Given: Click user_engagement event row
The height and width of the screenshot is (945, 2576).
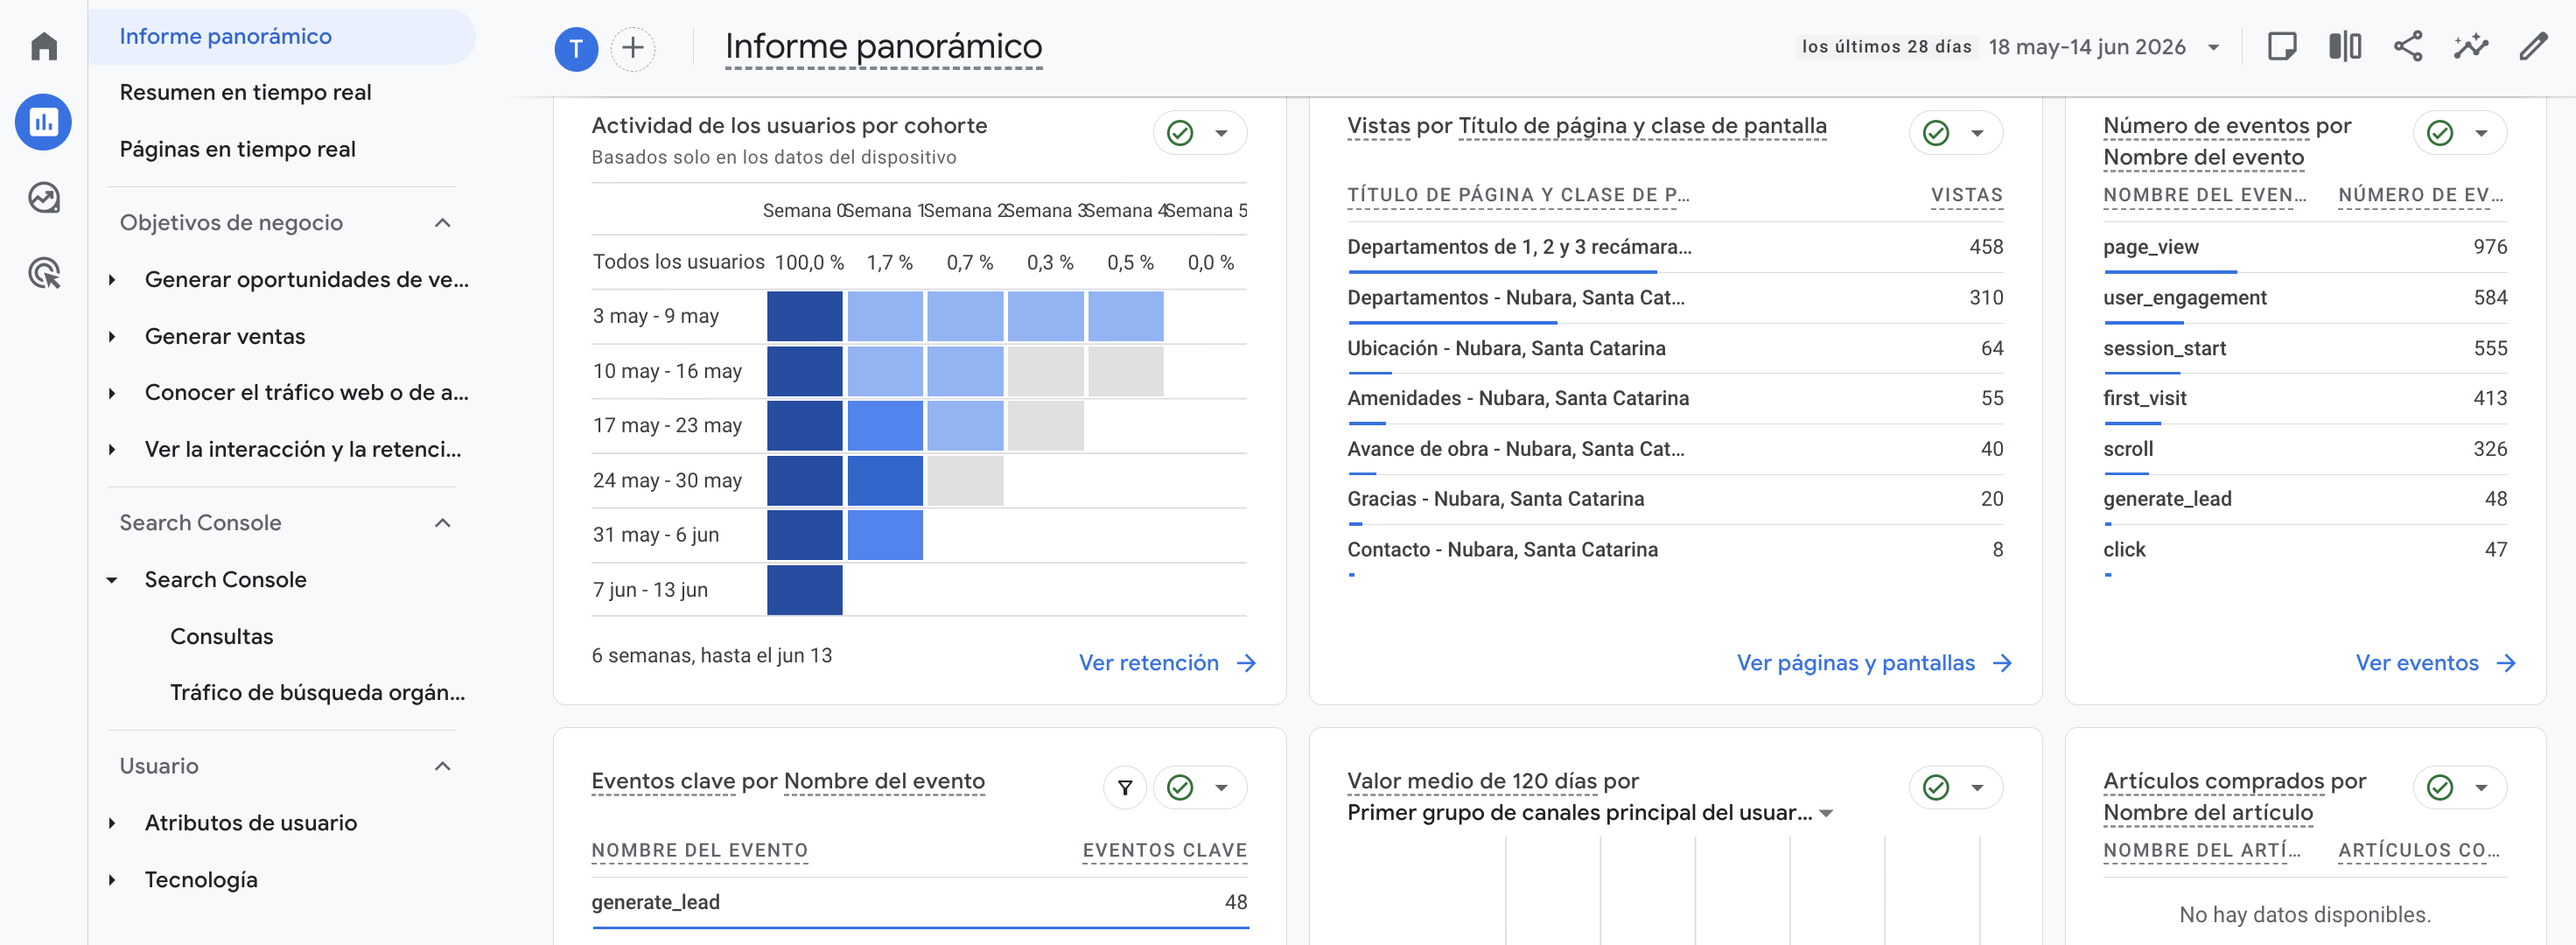Looking at the screenshot, I should point(2304,298).
